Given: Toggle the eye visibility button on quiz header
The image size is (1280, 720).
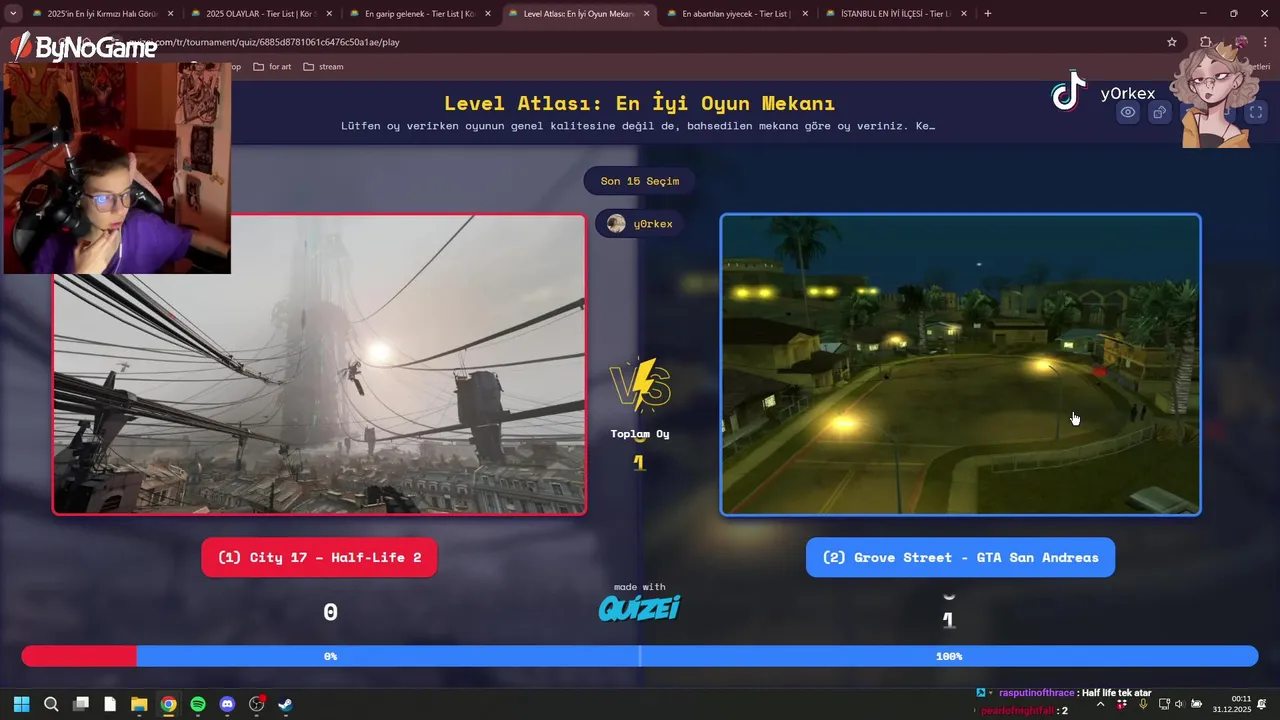Looking at the screenshot, I should tap(1128, 112).
